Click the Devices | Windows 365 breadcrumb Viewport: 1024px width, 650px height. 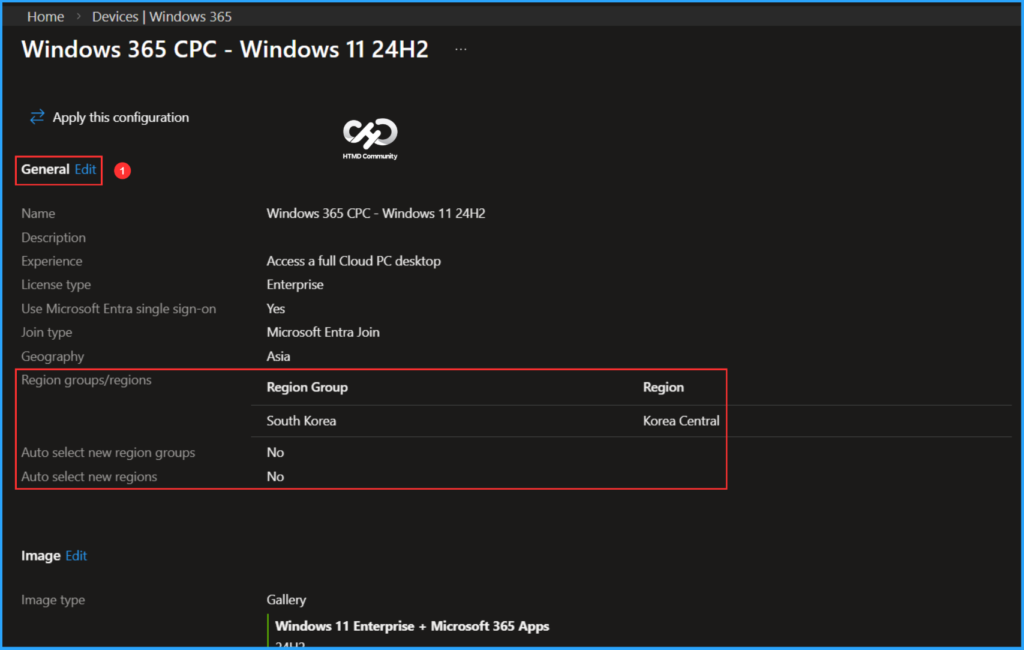click(x=161, y=16)
